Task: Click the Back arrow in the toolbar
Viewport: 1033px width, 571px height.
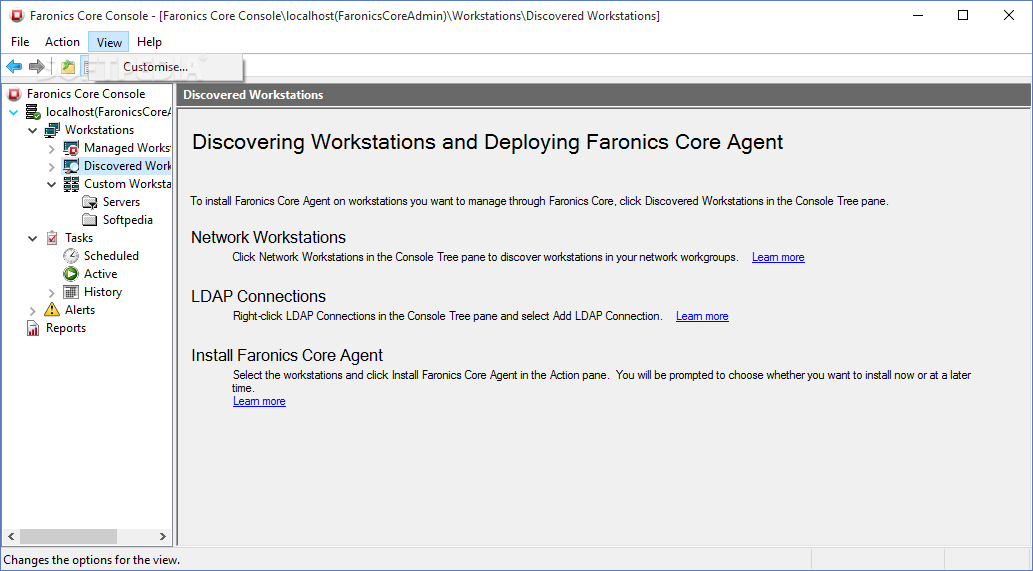Action: [14, 67]
